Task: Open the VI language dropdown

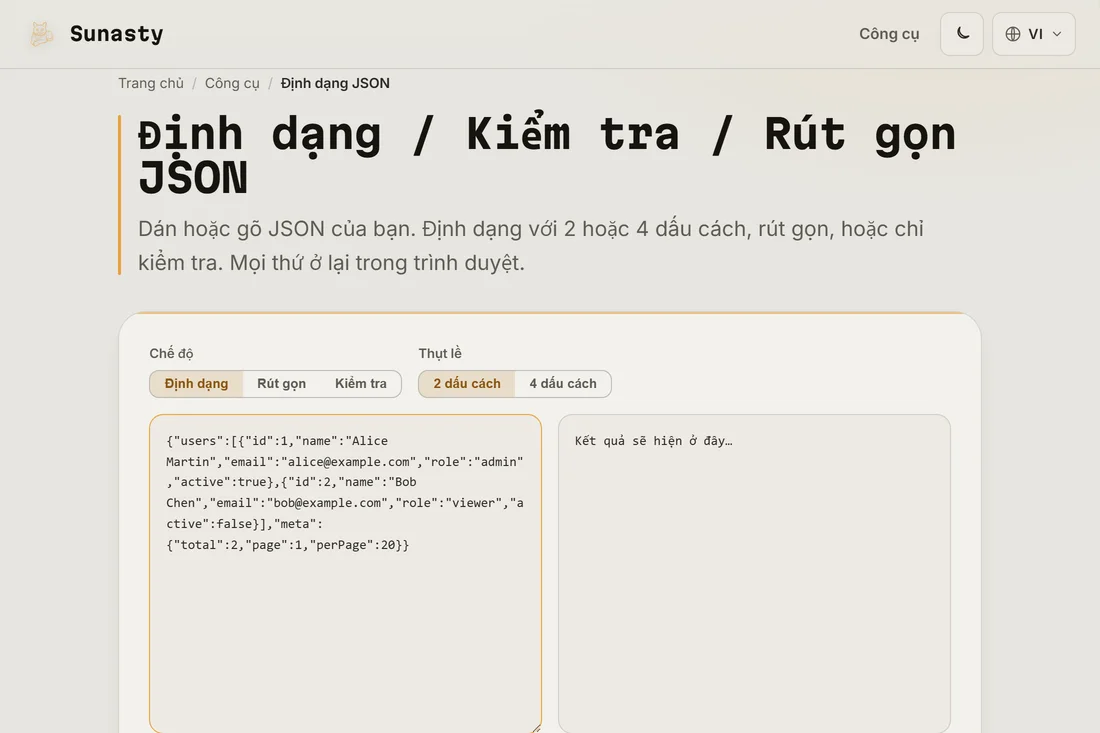Action: [1033, 34]
